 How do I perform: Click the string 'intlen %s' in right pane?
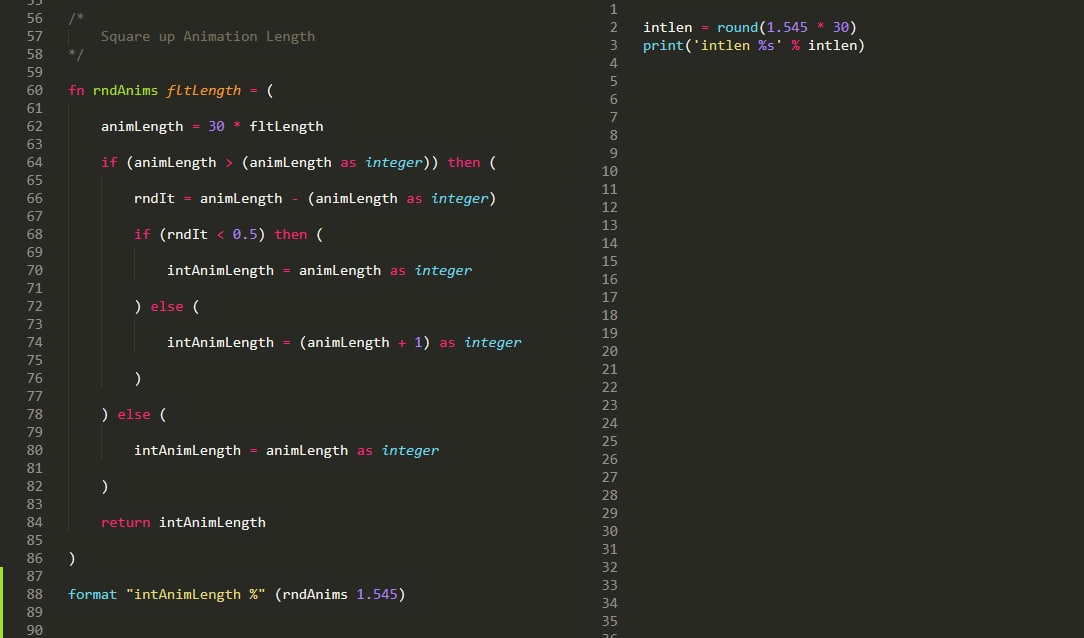(x=738, y=45)
